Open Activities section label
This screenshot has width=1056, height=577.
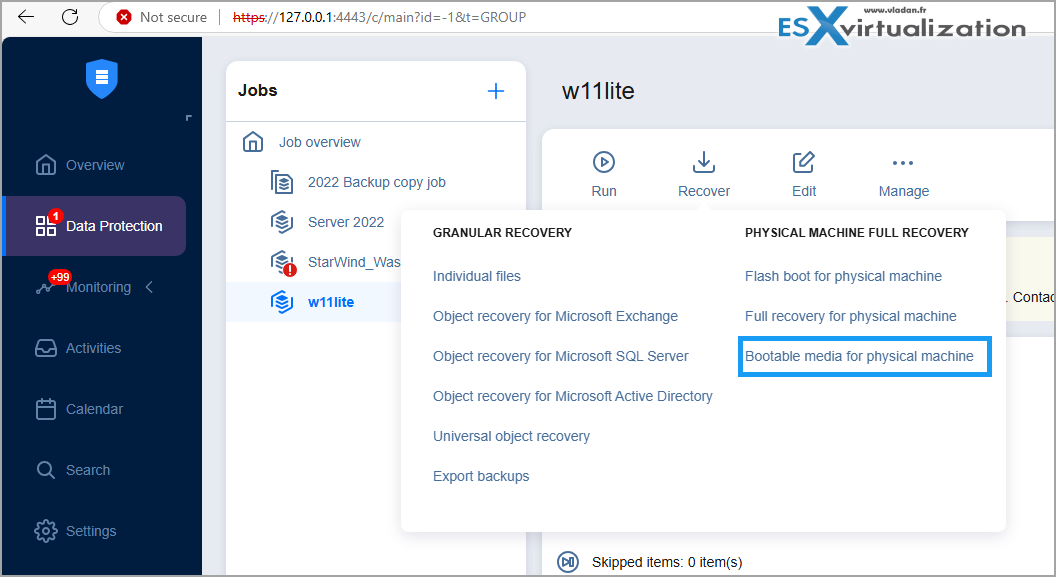coord(94,348)
